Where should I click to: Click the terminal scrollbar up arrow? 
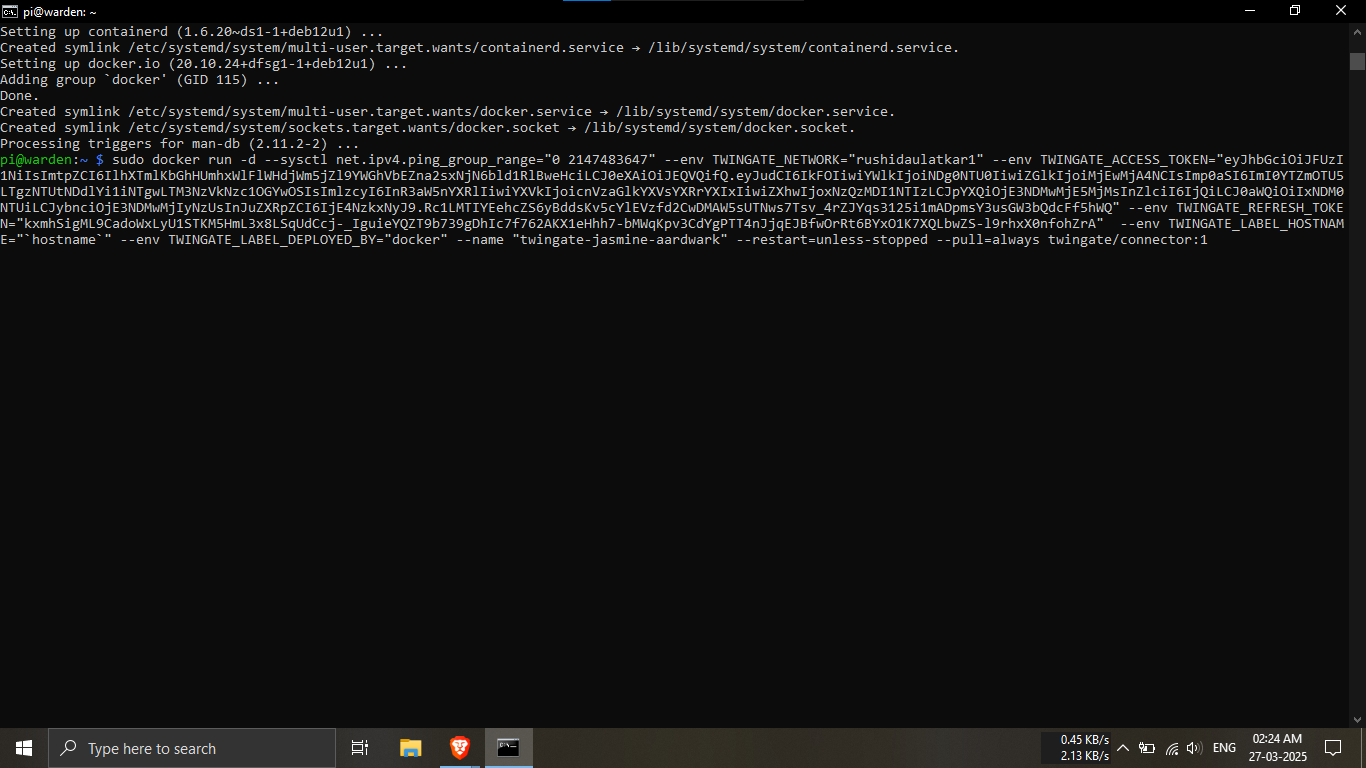point(1357,31)
